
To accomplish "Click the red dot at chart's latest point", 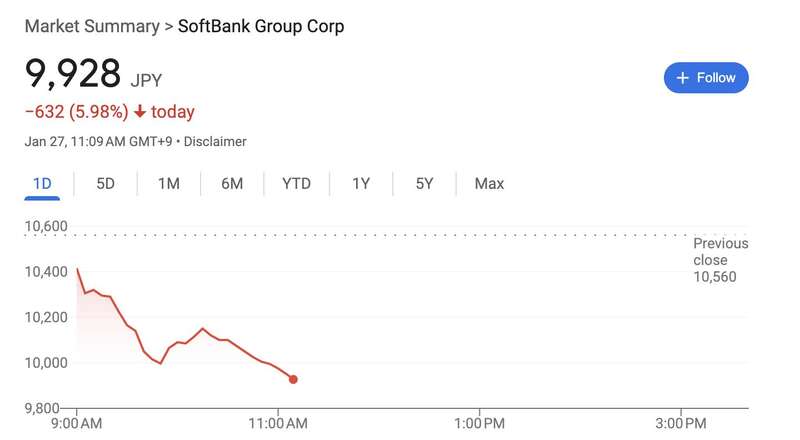I will (293, 379).
